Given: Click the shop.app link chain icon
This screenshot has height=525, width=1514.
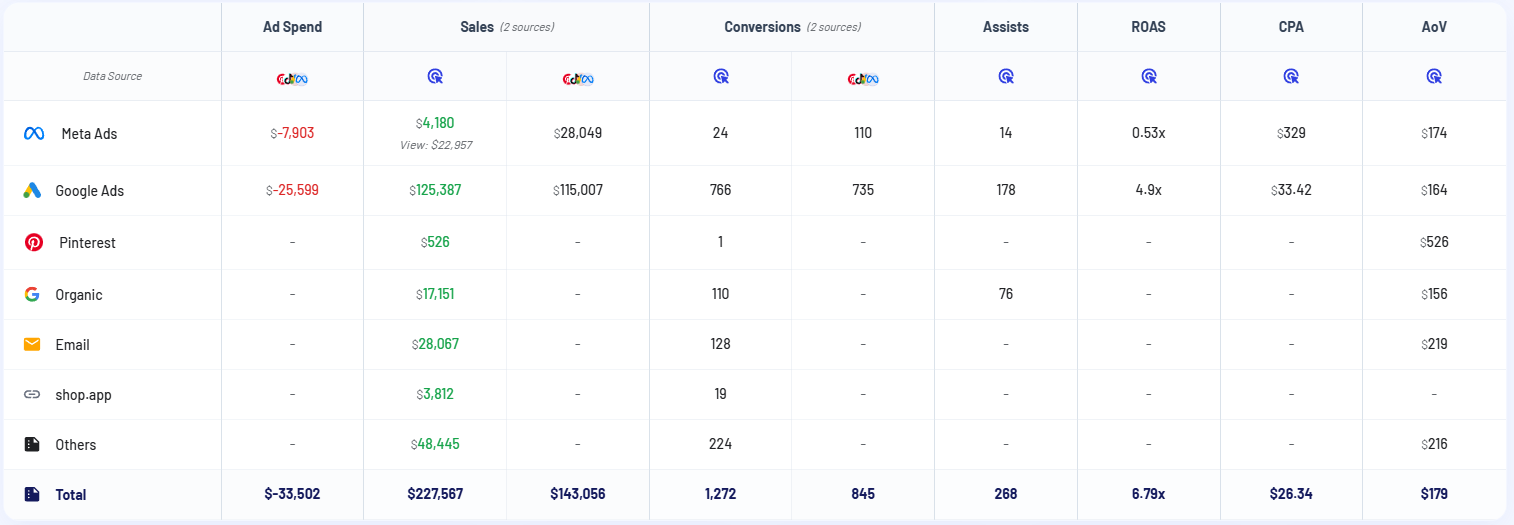Looking at the screenshot, I should point(32,394).
